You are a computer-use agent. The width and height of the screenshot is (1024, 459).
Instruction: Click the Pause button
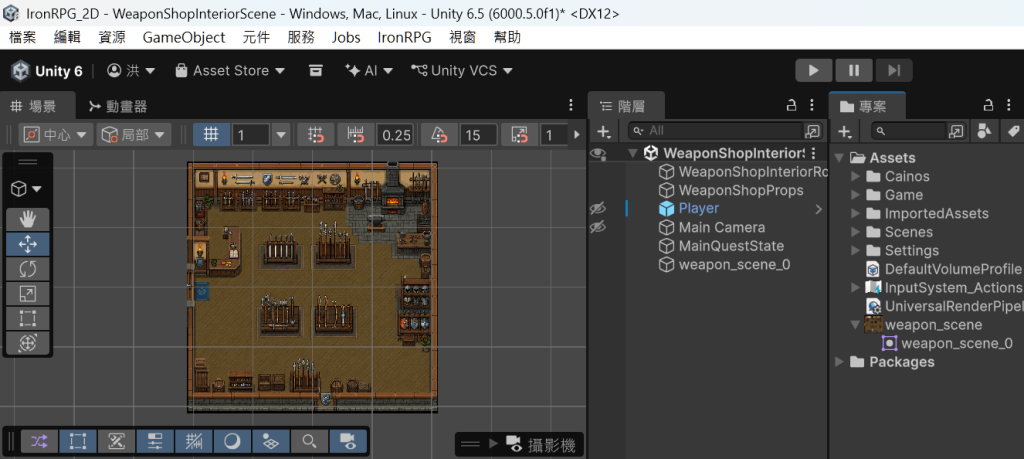pos(854,71)
